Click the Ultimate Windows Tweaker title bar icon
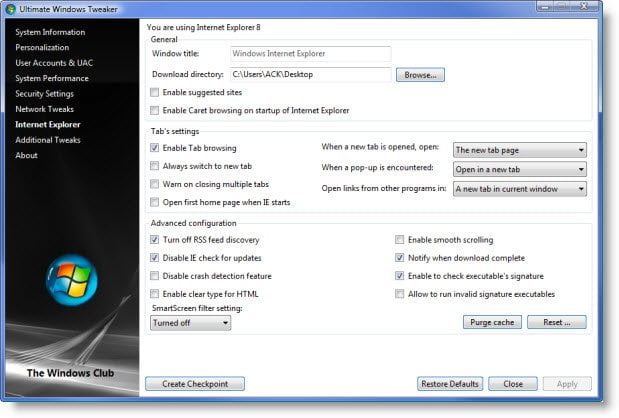 tap(11, 9)
